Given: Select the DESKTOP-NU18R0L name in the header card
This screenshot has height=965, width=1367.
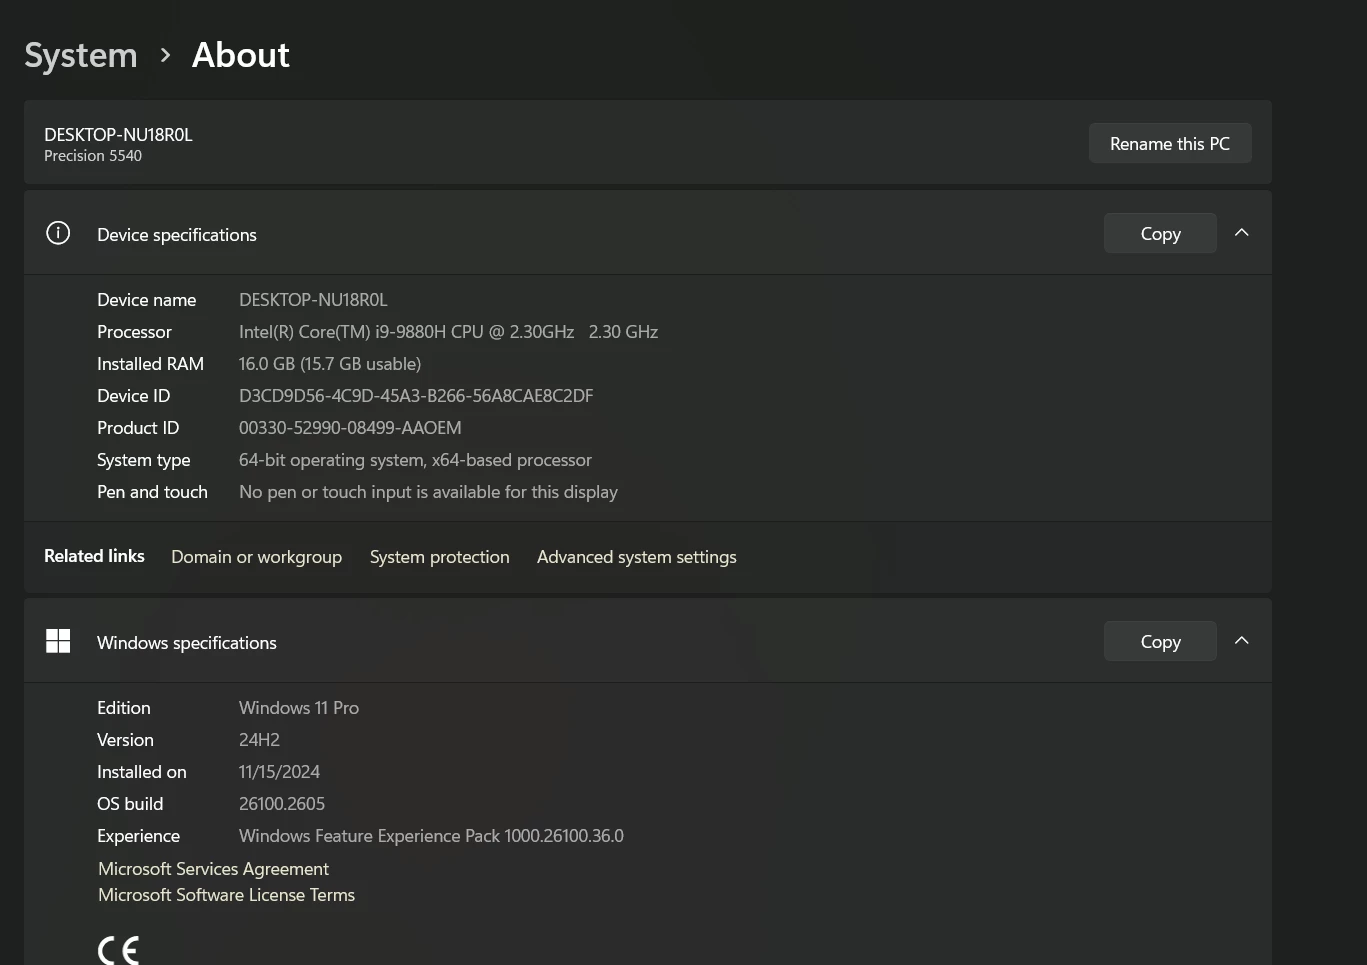Looking at the screenshot, I should (x=118, y=135).
